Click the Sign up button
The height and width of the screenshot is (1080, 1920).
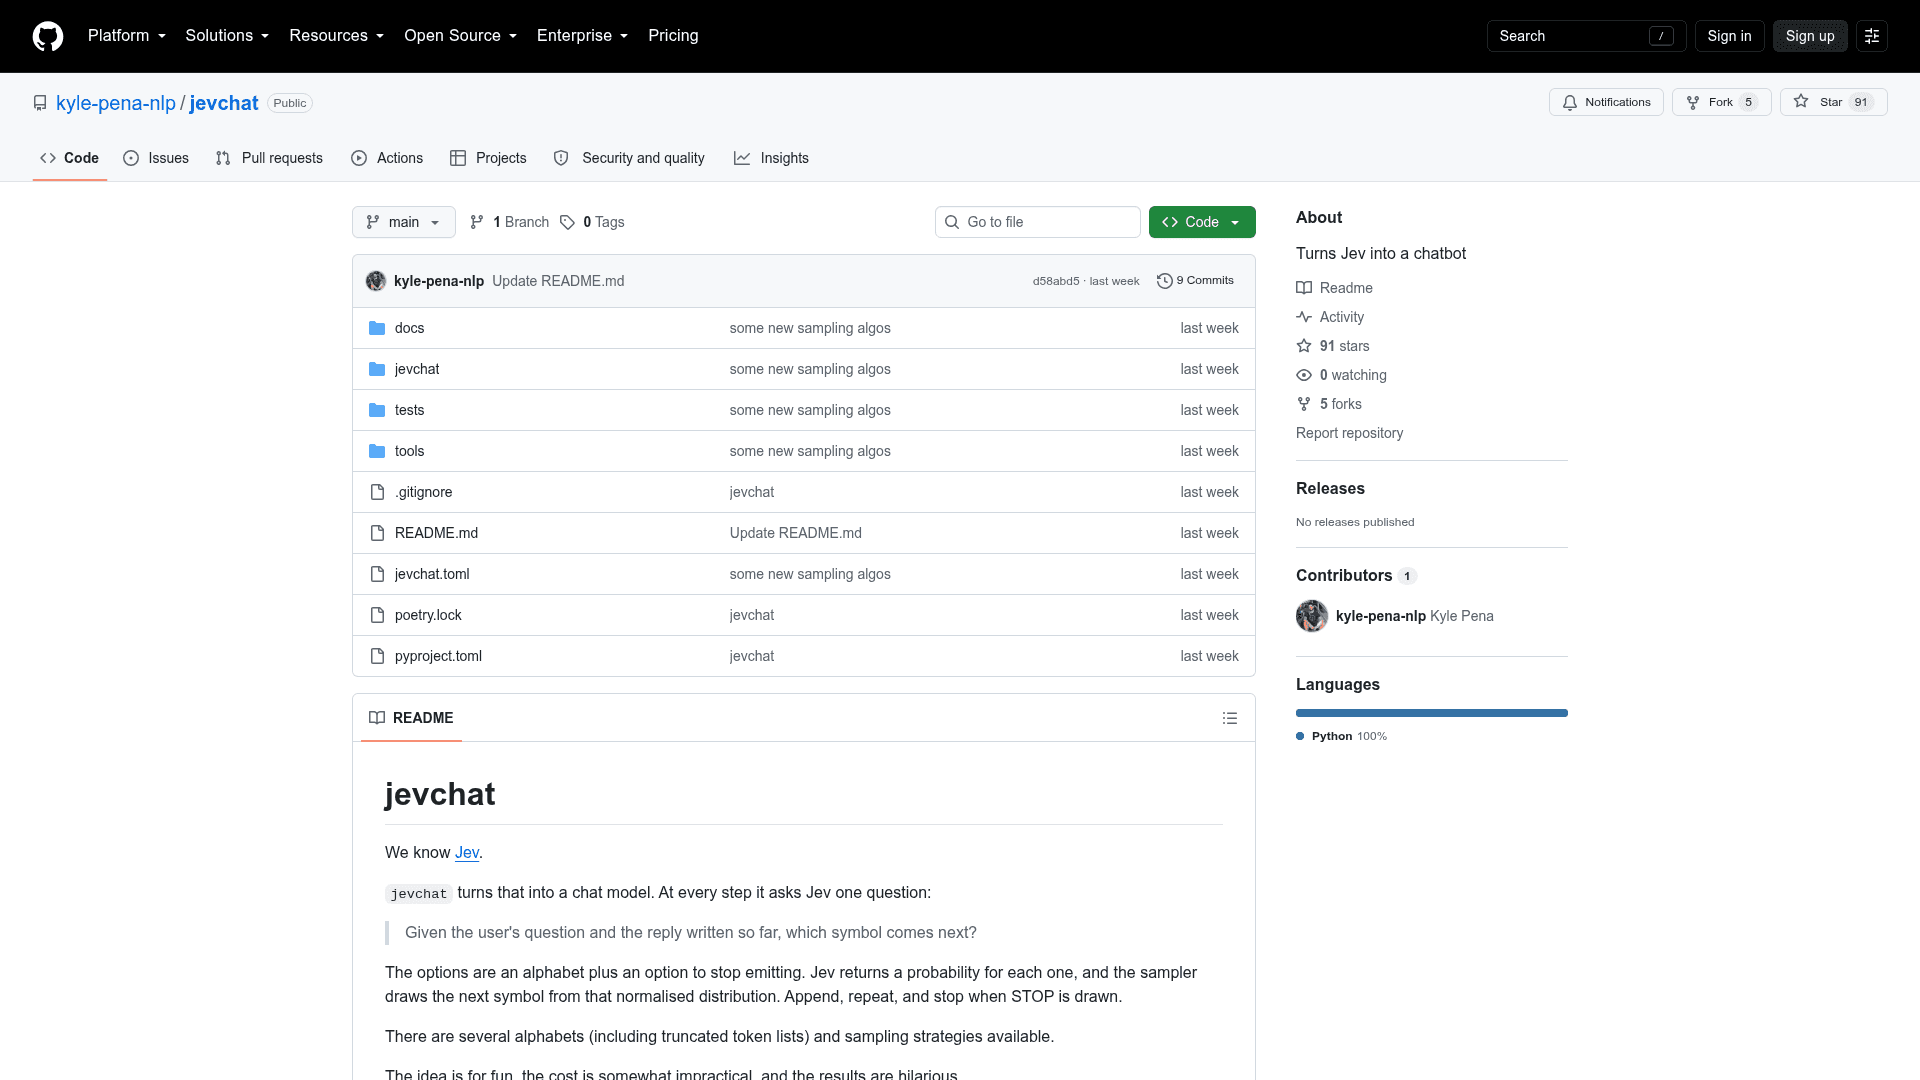[1810, 36]
